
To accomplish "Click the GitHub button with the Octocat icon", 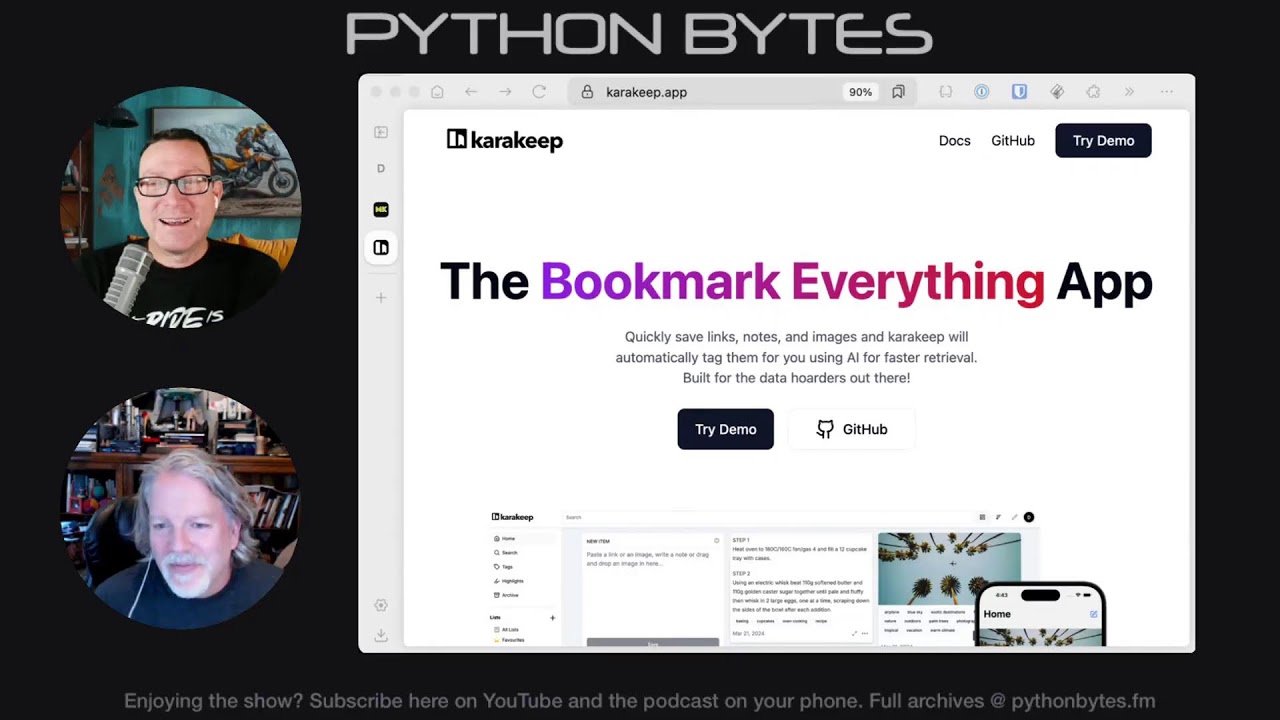I will tap(852, 429).
